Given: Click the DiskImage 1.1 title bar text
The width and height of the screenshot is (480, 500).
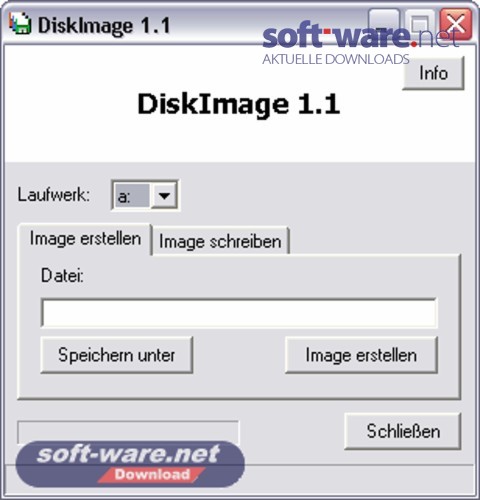Looking at the screenshot, I should click(x=104, y=25).
